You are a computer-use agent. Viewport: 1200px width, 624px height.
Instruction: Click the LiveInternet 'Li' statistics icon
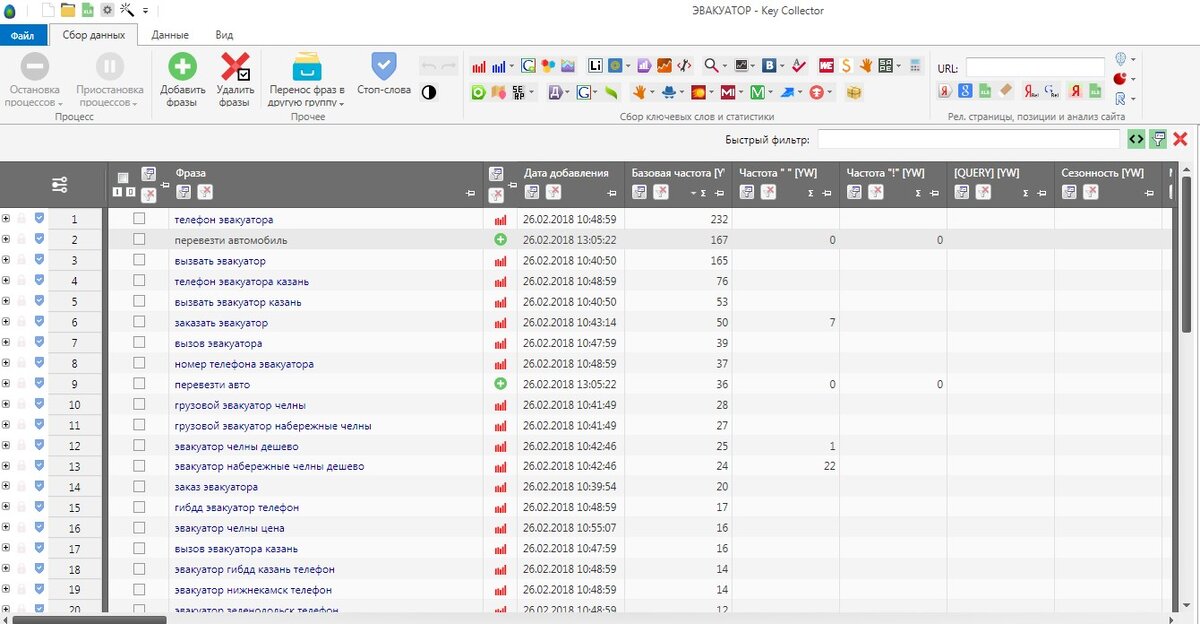(x=595, y=66)
